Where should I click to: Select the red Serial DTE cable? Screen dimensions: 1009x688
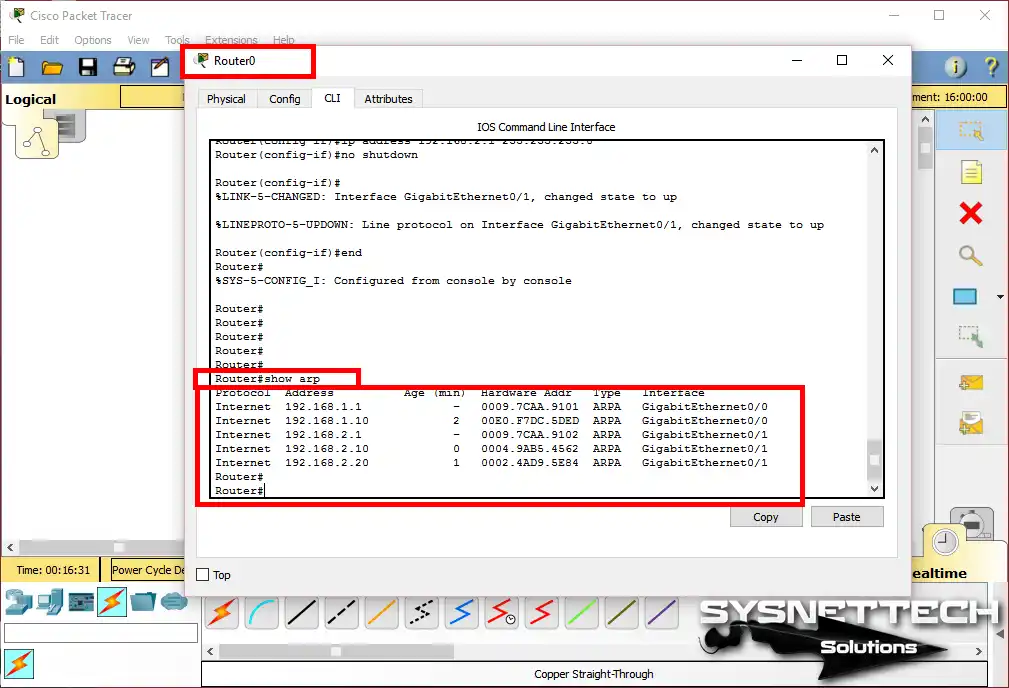[x=541, y=613]
